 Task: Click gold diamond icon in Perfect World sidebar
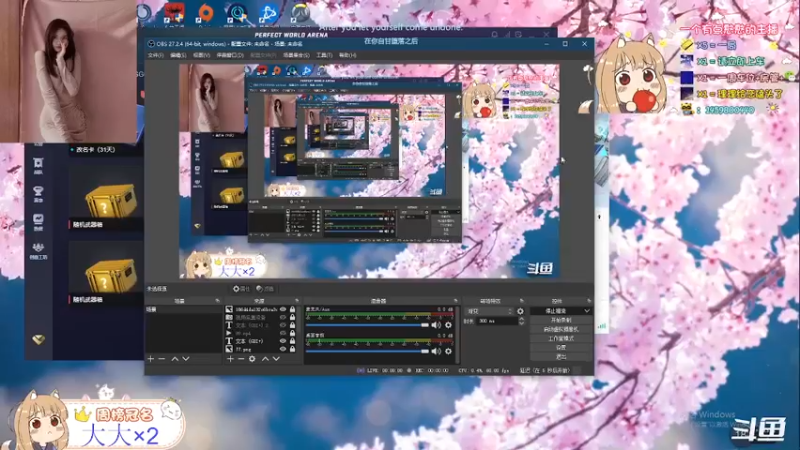[38, 339]
